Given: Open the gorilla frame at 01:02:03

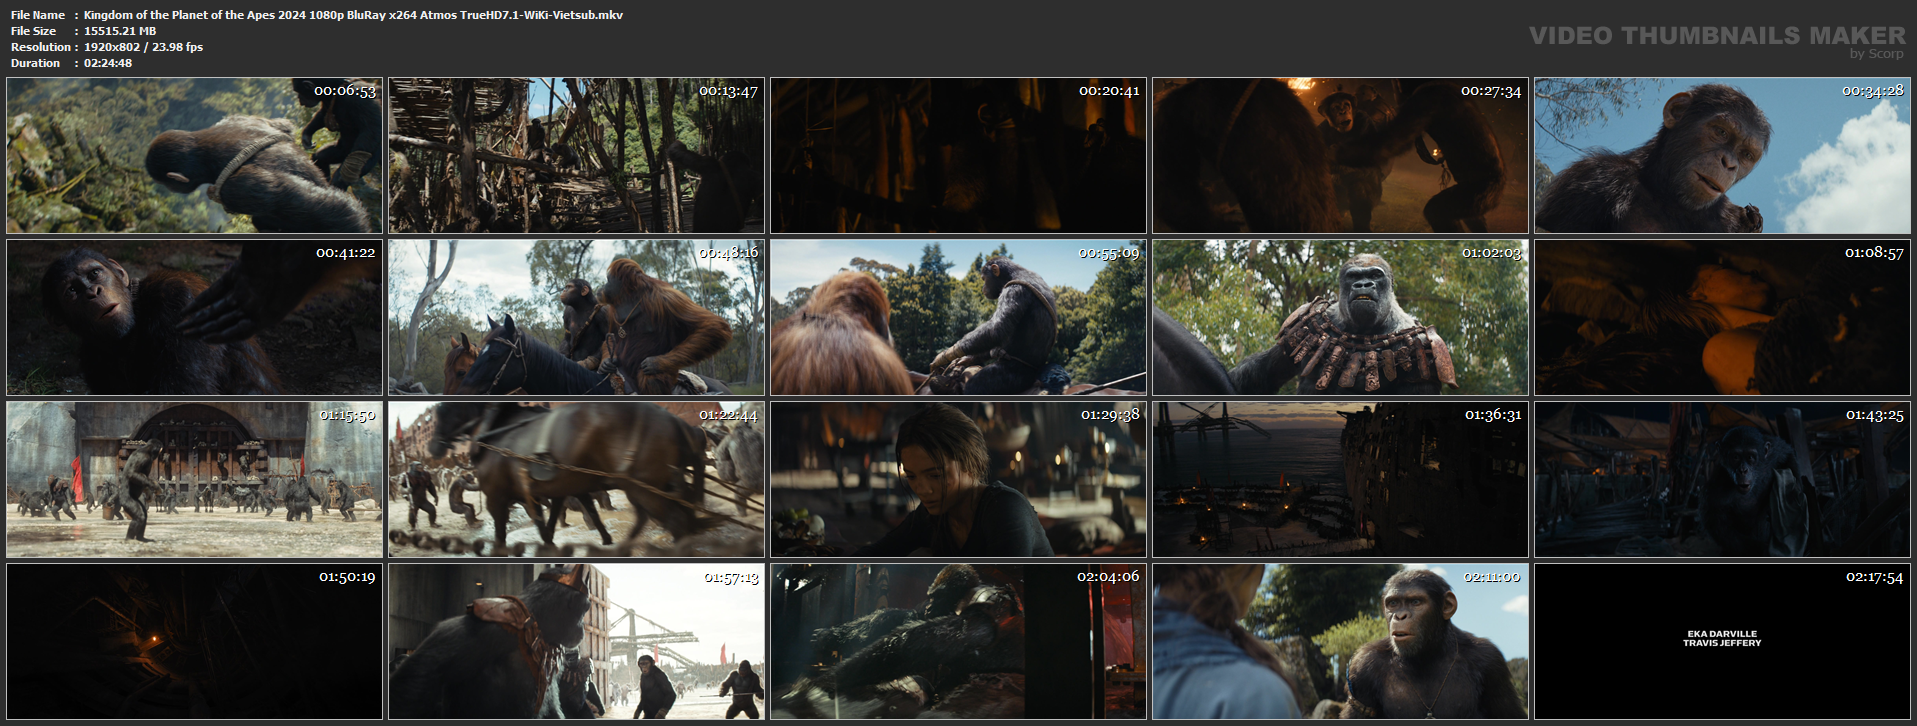Looking at the screenshot, I should tap(1341, 318).
